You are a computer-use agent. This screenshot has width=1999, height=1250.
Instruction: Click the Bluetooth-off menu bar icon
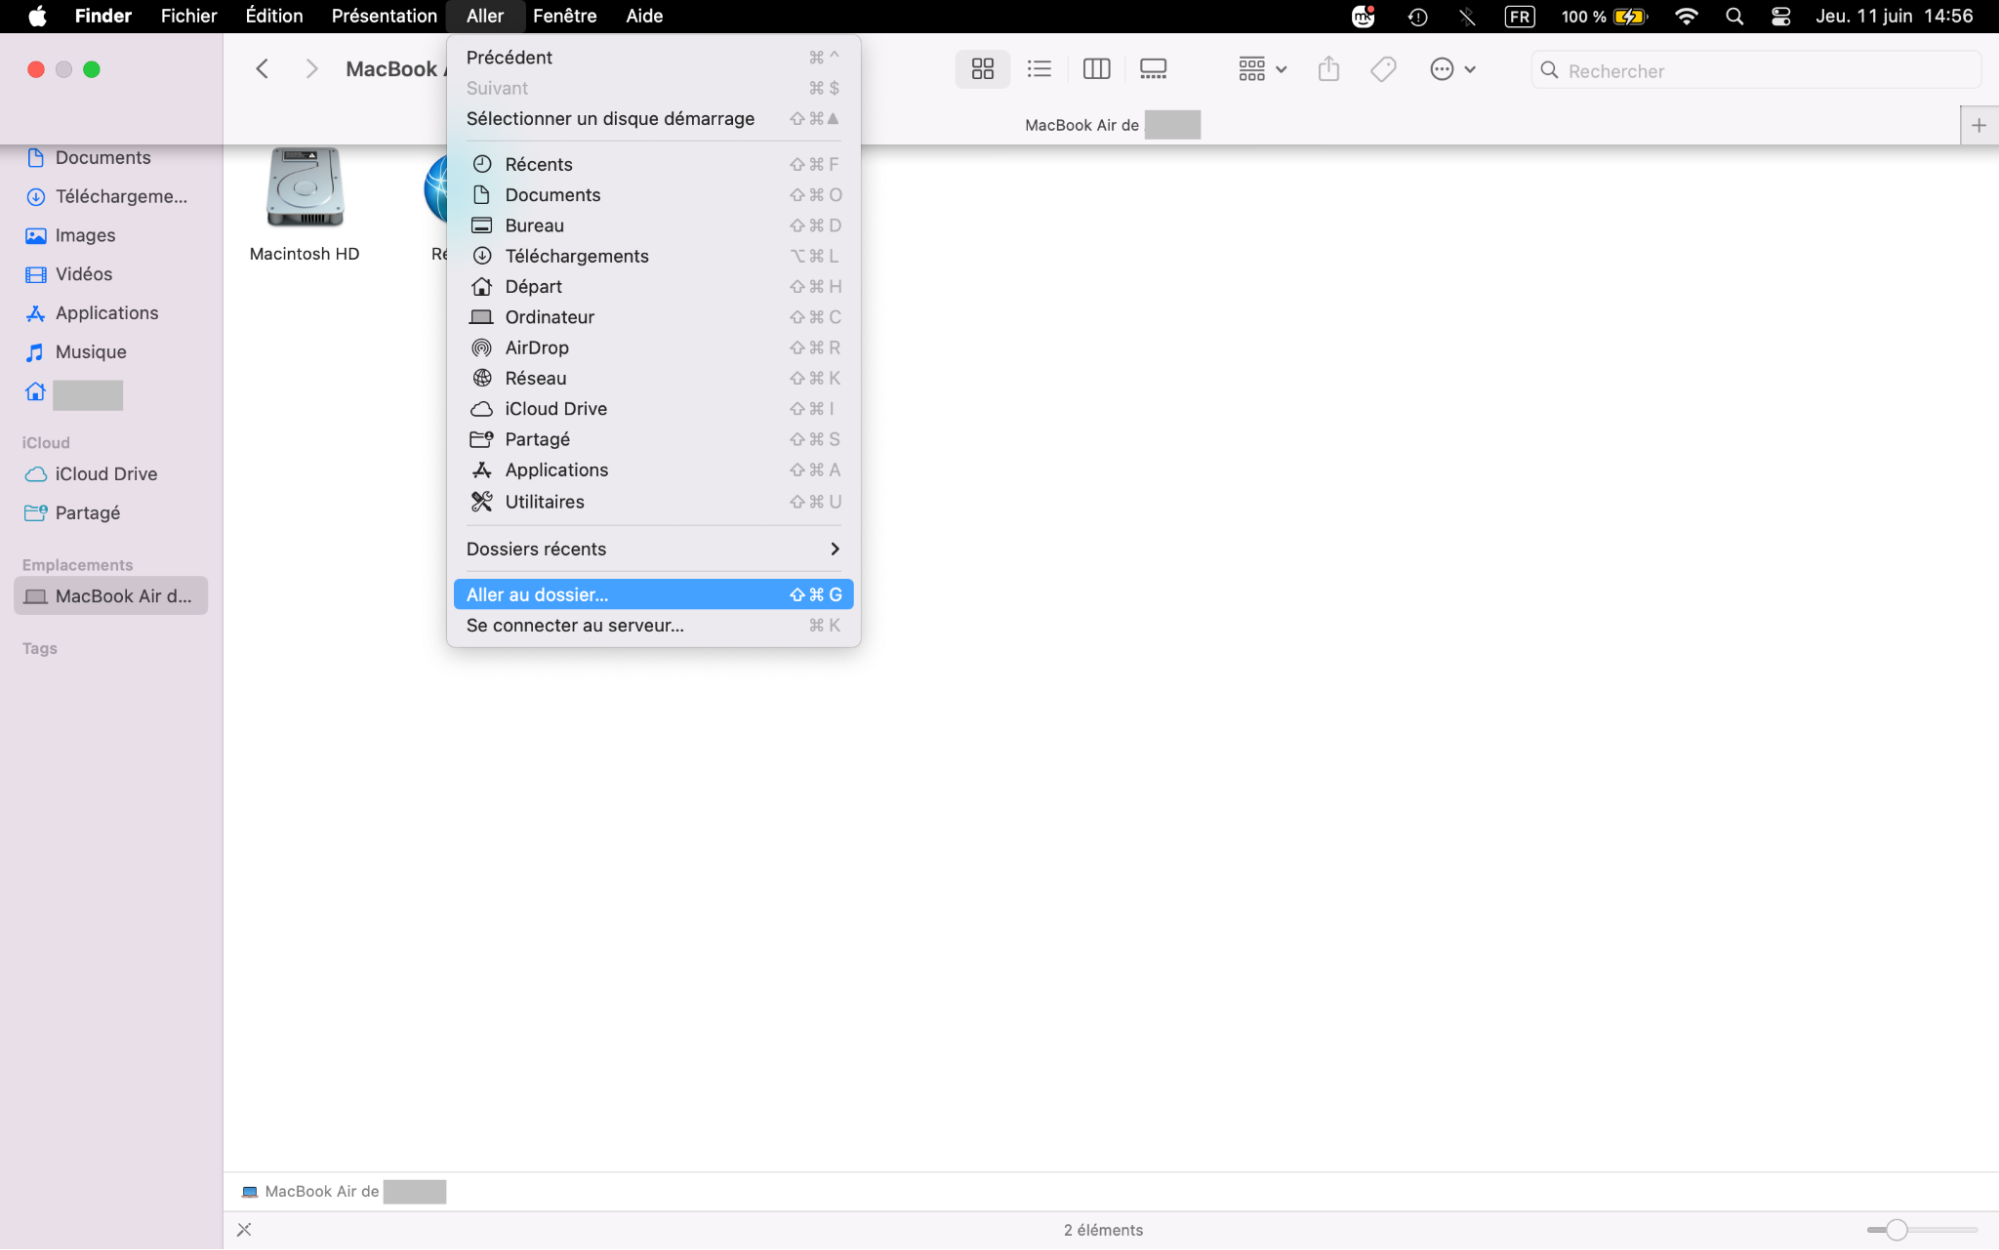click(x=1467, y=16)
